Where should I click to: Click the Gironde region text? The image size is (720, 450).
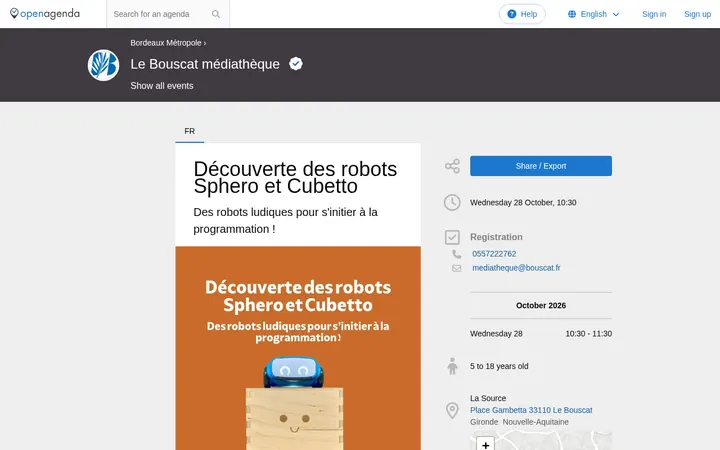[484, 422]
